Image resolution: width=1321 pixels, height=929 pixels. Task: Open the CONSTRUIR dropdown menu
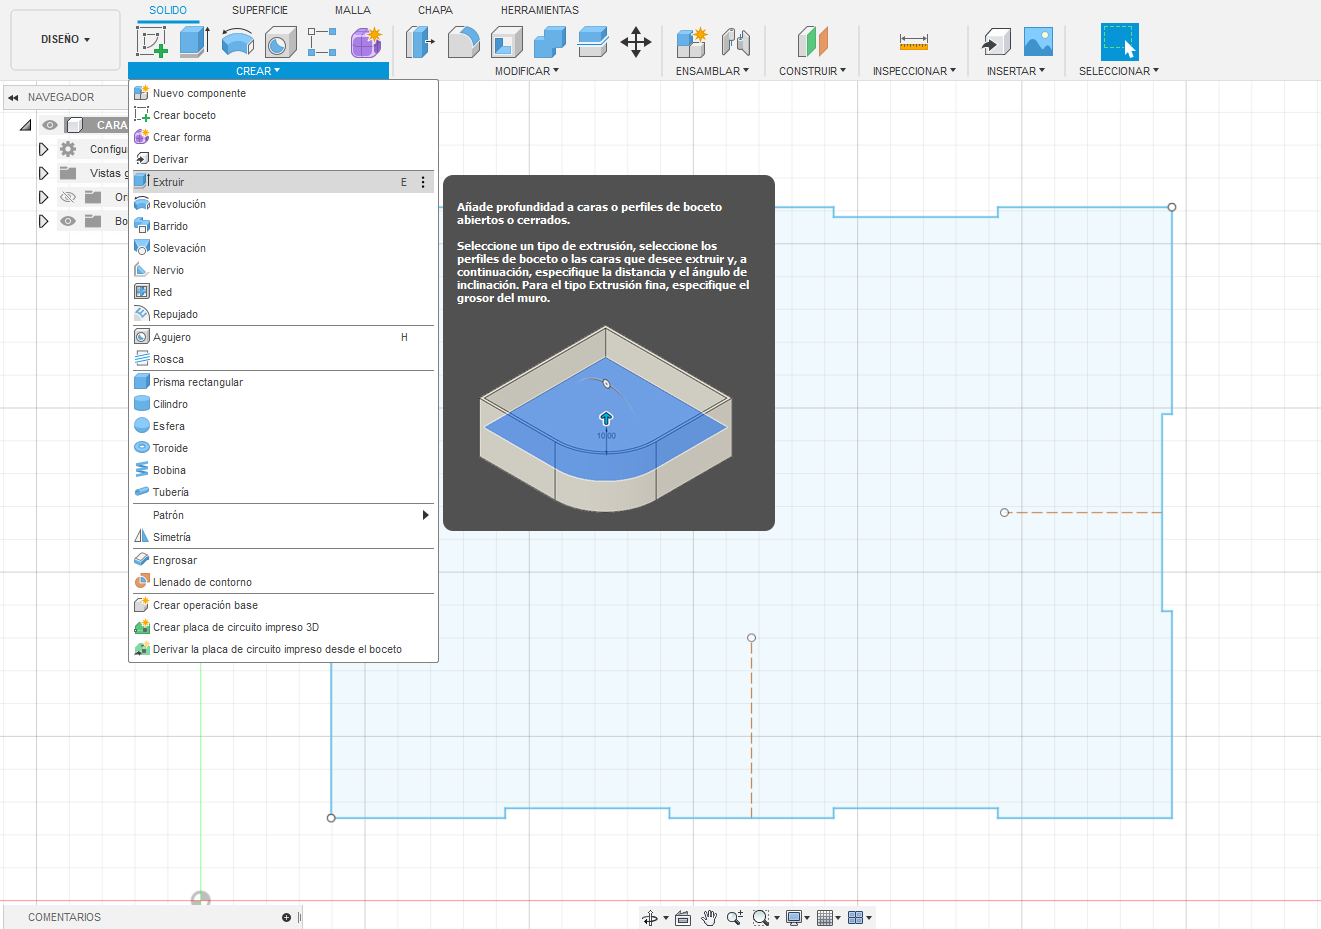(x=812, y=71)
